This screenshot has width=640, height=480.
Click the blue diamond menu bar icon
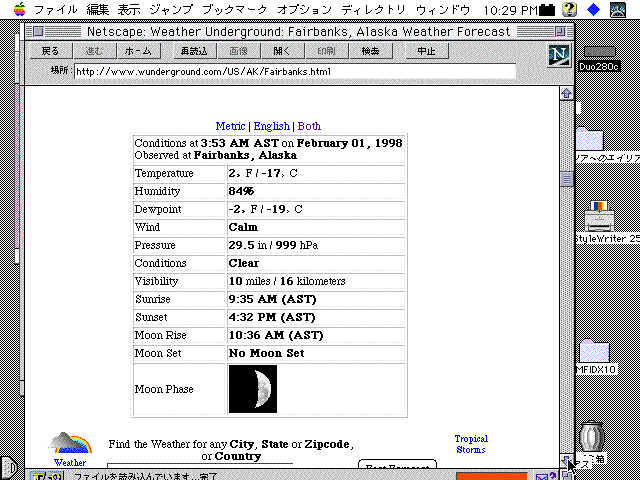click(593, 10)
